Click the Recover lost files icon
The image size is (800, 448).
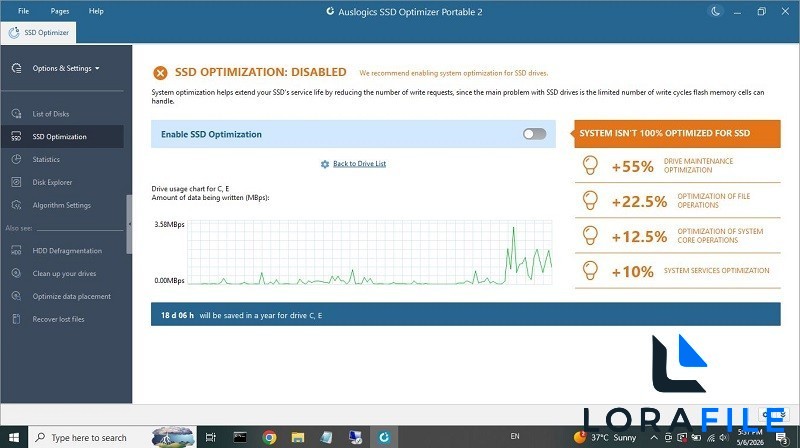[x=16, y=319]
